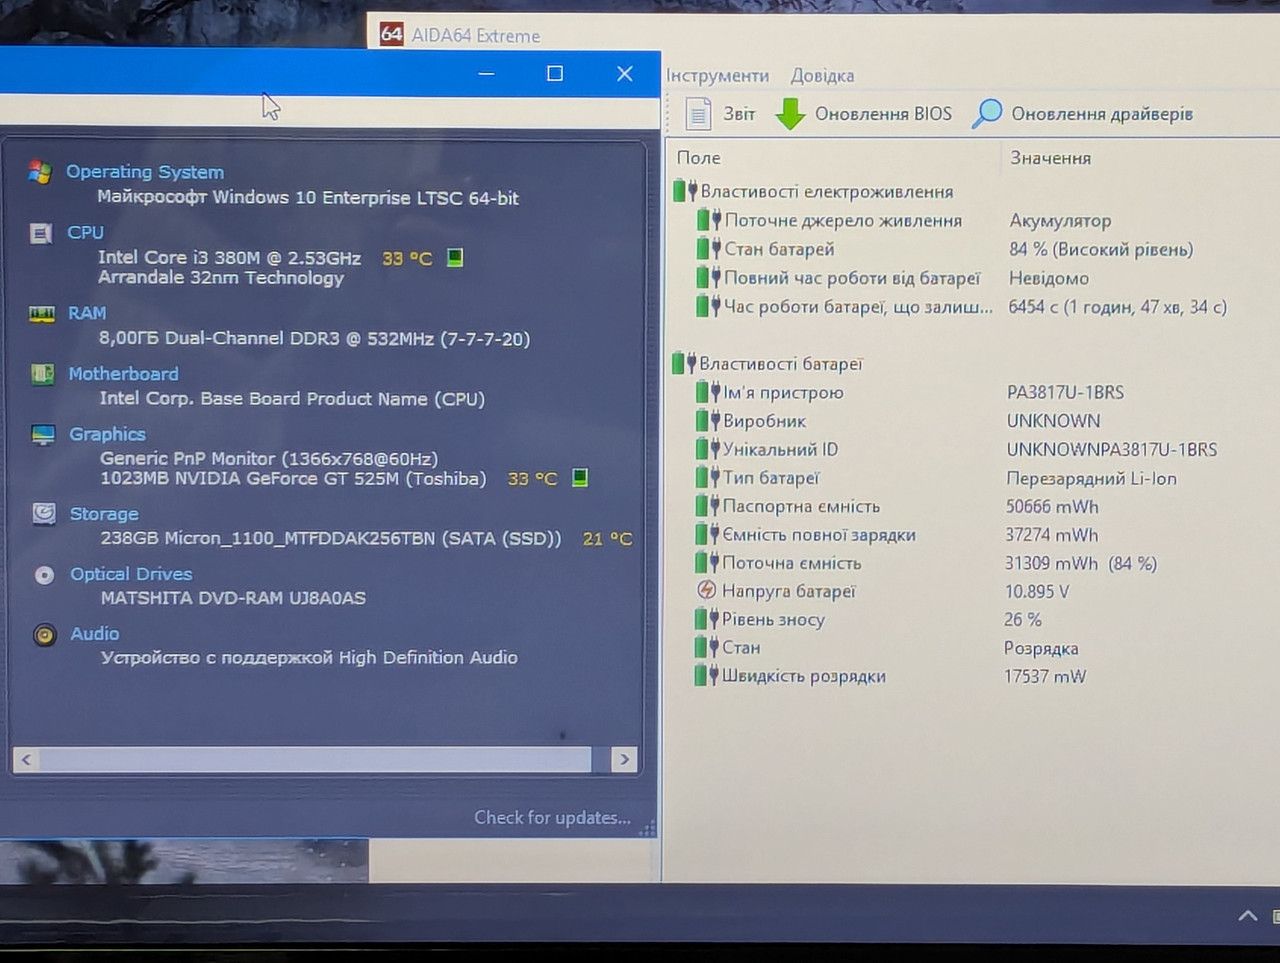The width and height of the screenshot is (1280, 963).
Task: Click the Operating System Windows flag icon
Action: tap(40, 172)
